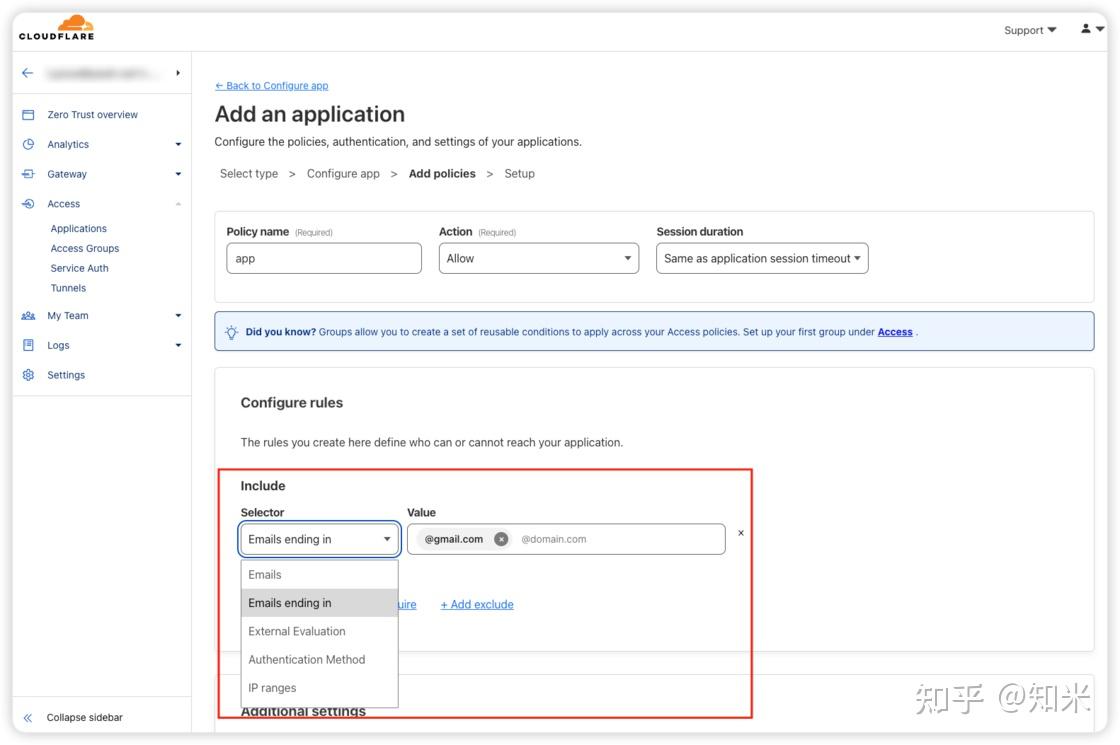
Task: Click the Policy name input field
Action: click(324, 258)
